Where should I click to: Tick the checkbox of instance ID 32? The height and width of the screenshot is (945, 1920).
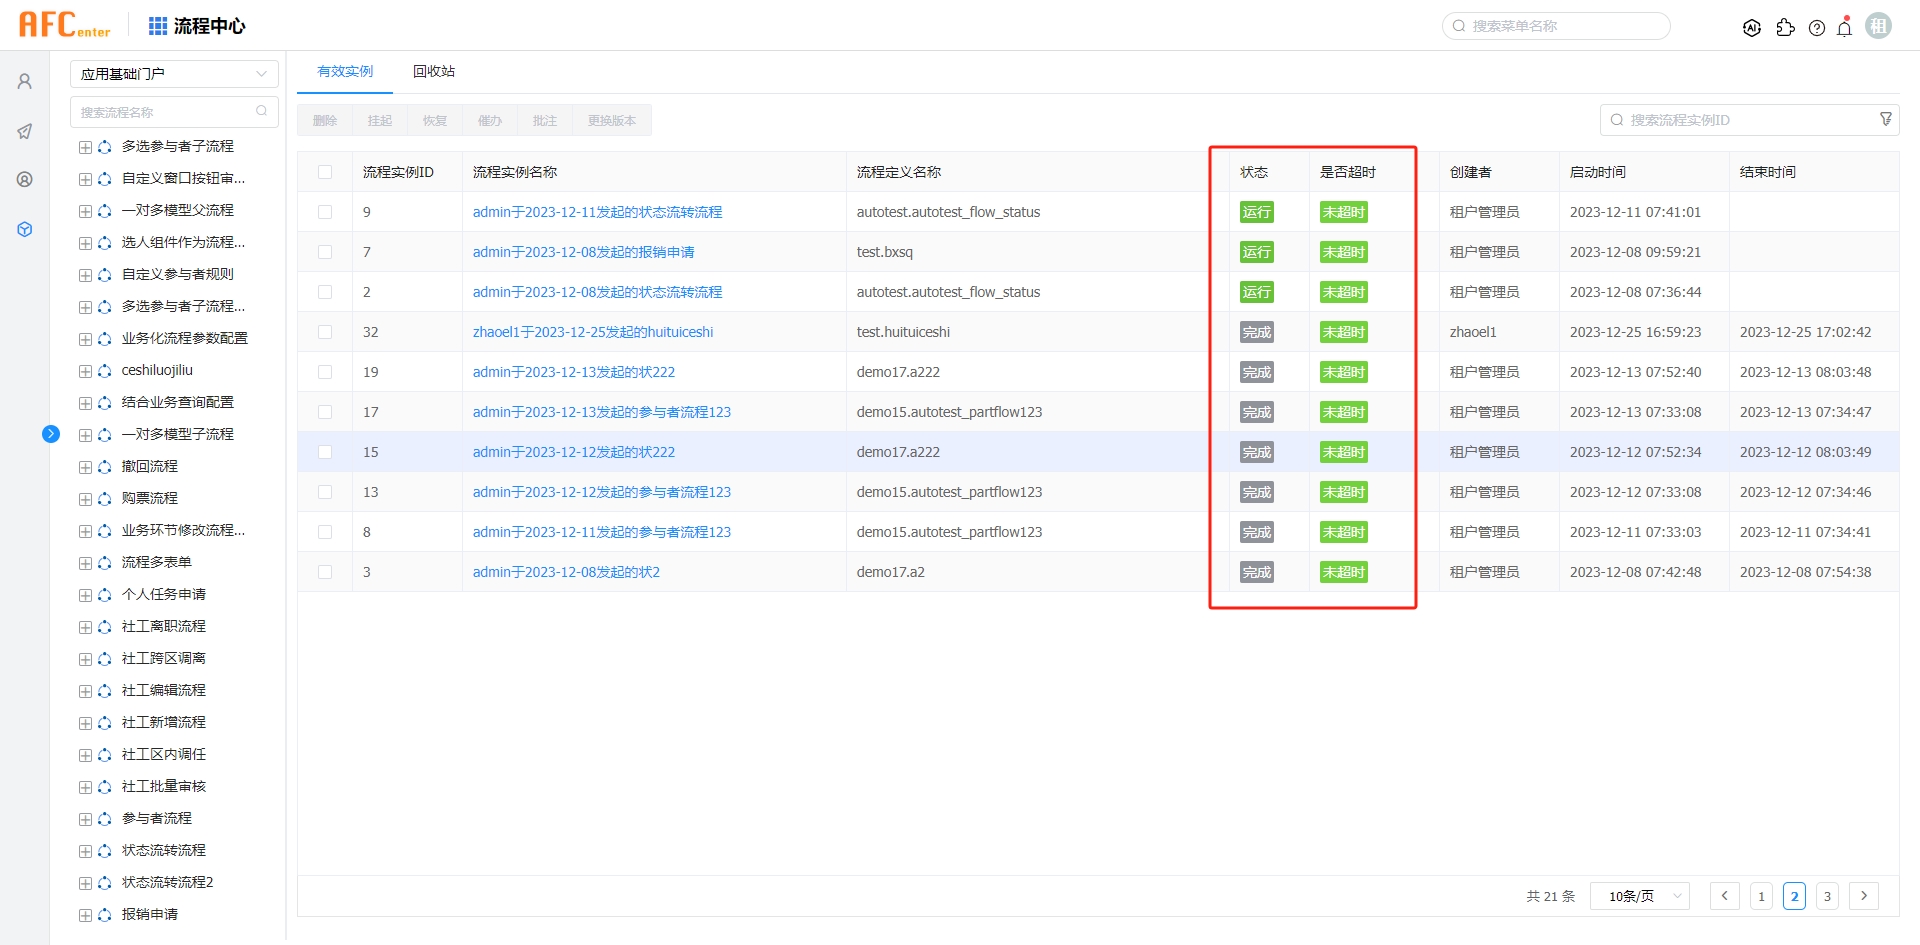(325, 331)
